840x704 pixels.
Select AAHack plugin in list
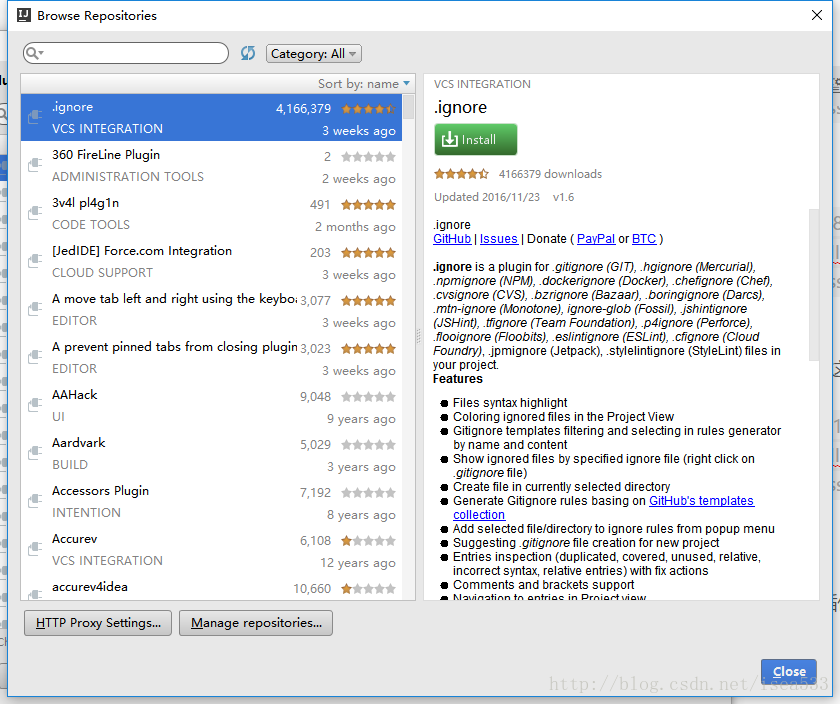point(211,406)
